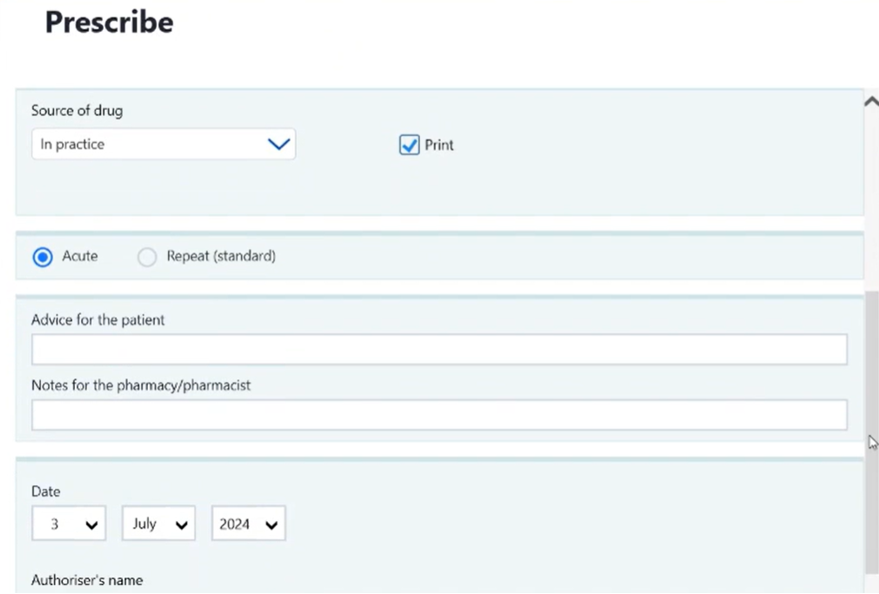Image resolution: width=879 pixels, height=594 pixels.
Task: Open the Source of drug dropdown
Action: click(163, 144)
